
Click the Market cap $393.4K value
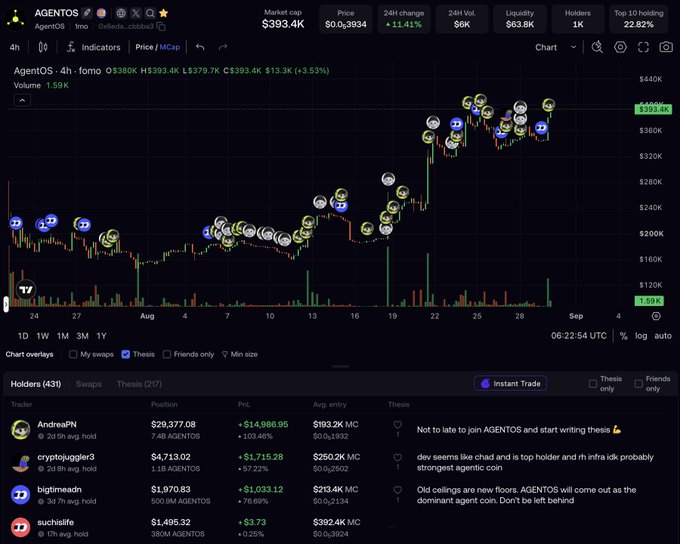pos(283,24)
